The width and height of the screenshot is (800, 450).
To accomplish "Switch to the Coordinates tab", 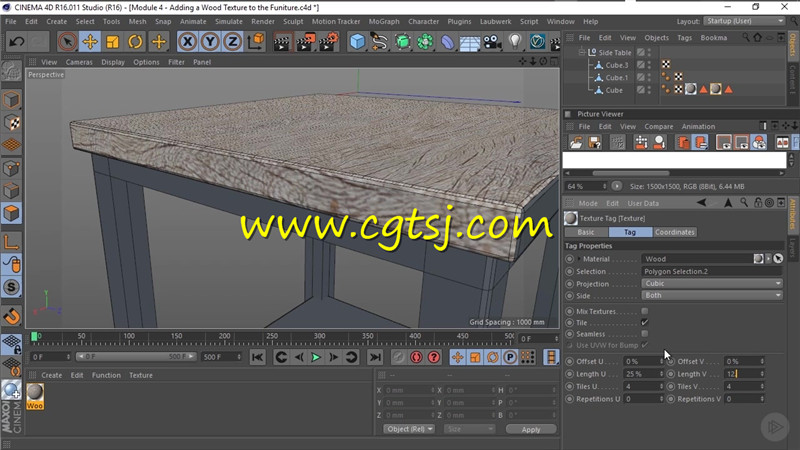I will [x=674, y=232].
